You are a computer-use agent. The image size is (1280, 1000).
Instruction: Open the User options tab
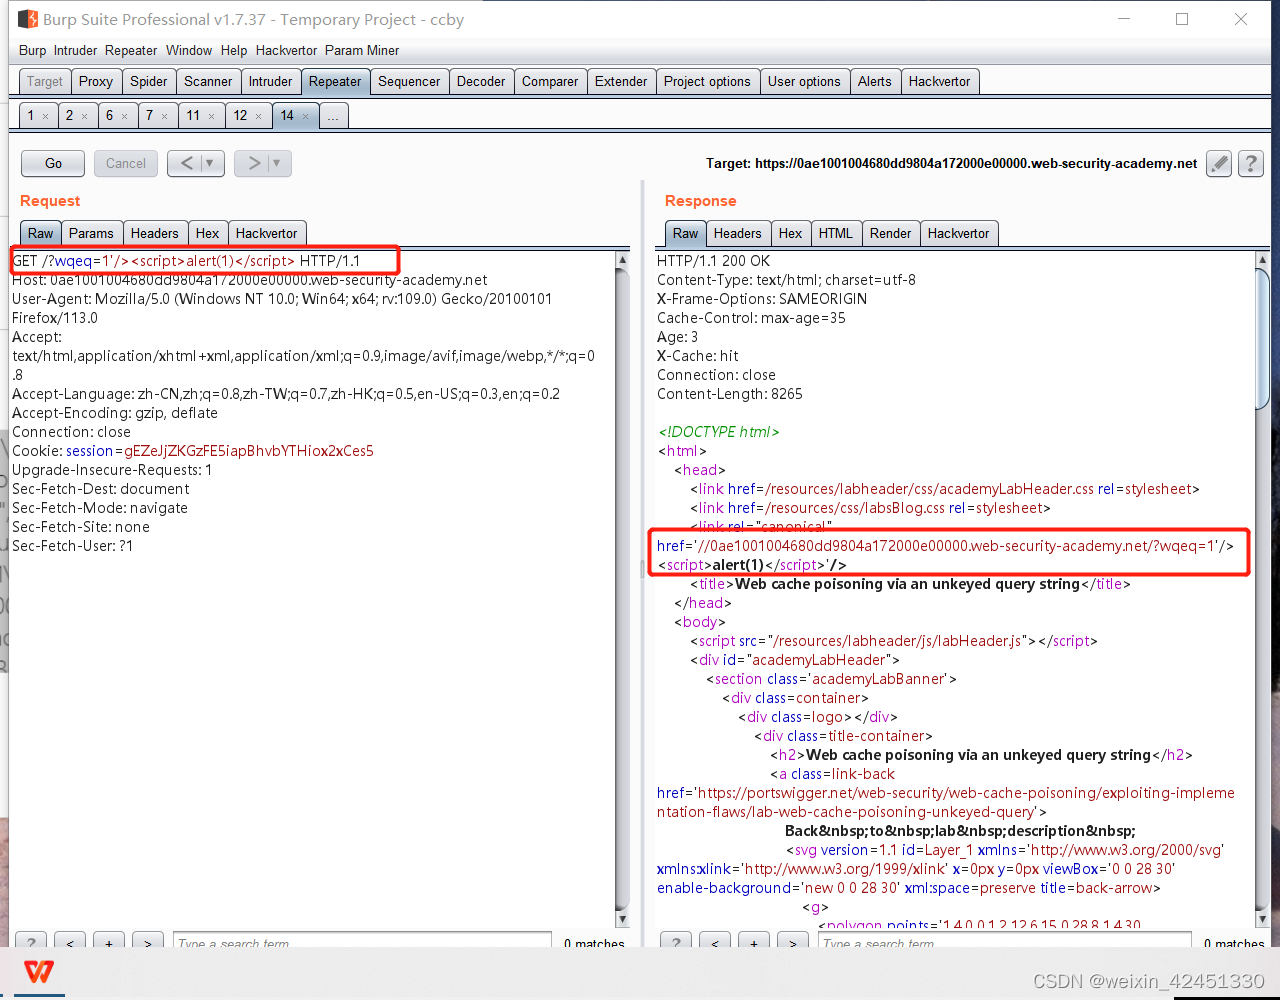pos(804,82)
